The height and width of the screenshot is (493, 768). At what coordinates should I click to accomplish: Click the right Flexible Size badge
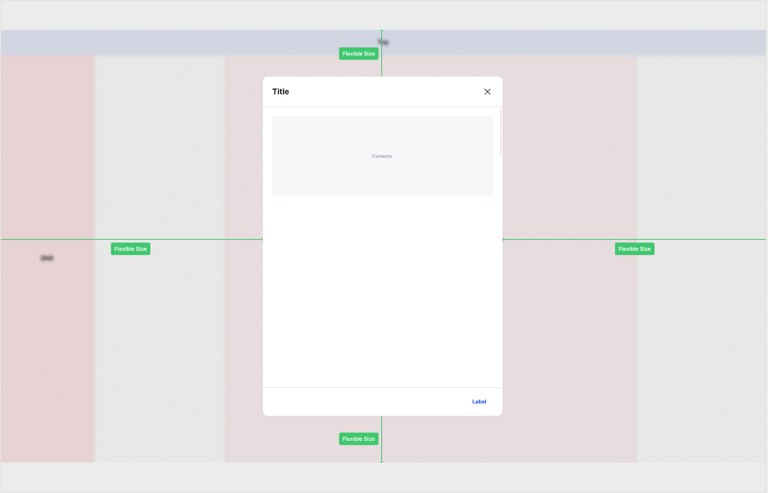point(634,249)
